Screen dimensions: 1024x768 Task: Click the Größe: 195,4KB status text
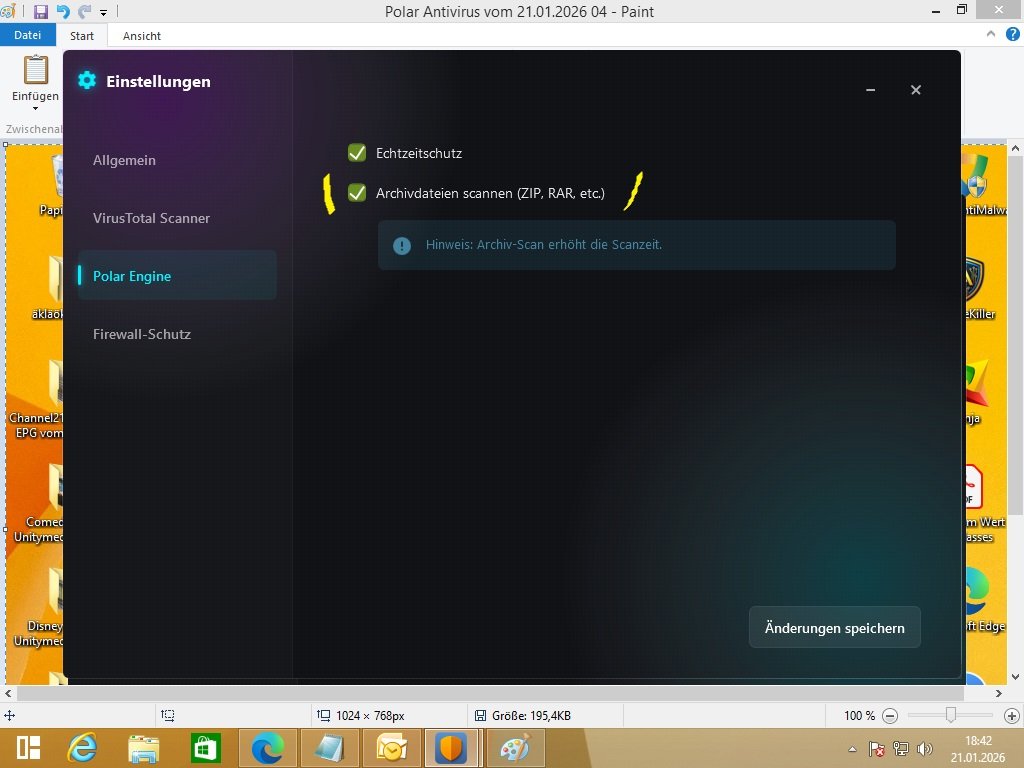tap(531, 716)
